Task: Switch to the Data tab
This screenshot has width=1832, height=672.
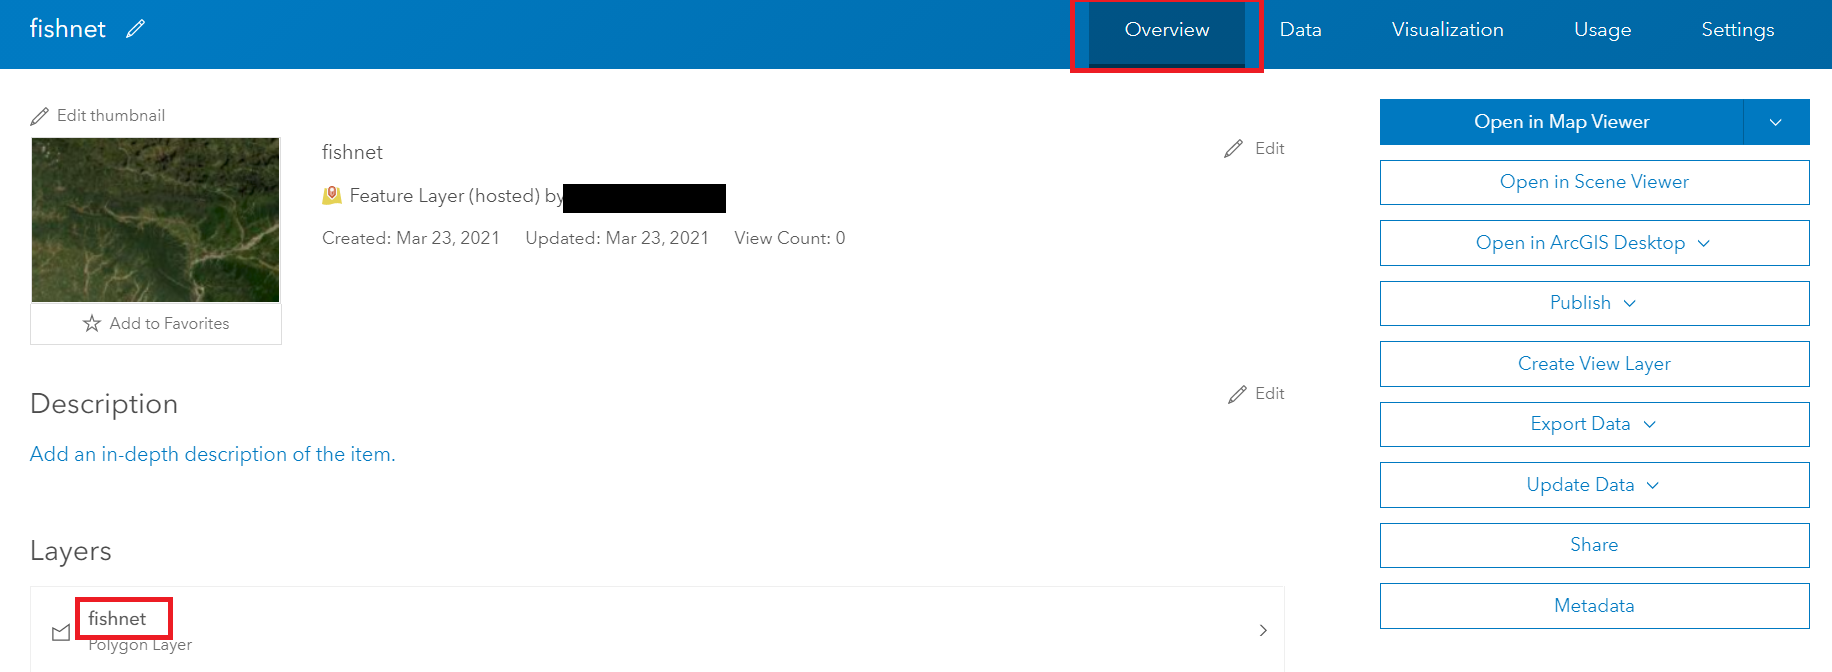Action: tap(1300, 30)
